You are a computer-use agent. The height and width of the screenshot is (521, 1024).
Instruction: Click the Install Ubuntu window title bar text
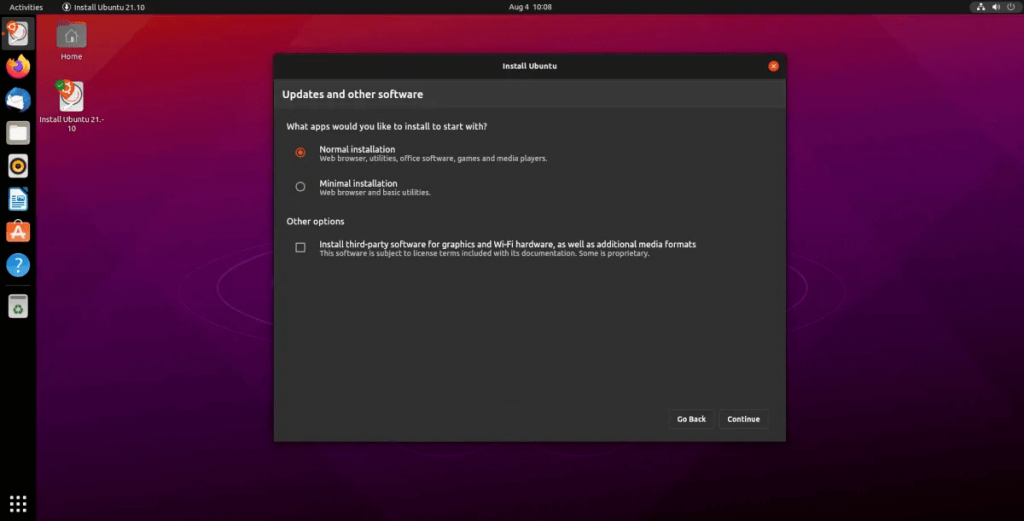pos(530,66)
